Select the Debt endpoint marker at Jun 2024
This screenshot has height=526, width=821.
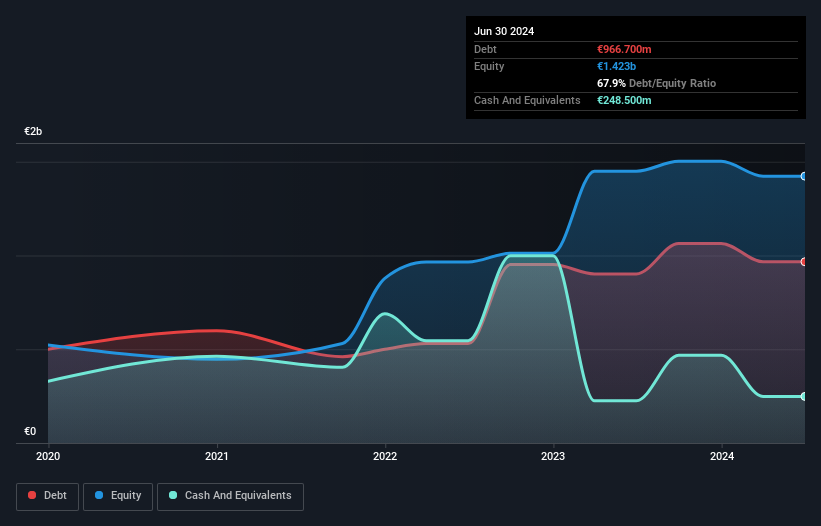(x=804, y=262)
